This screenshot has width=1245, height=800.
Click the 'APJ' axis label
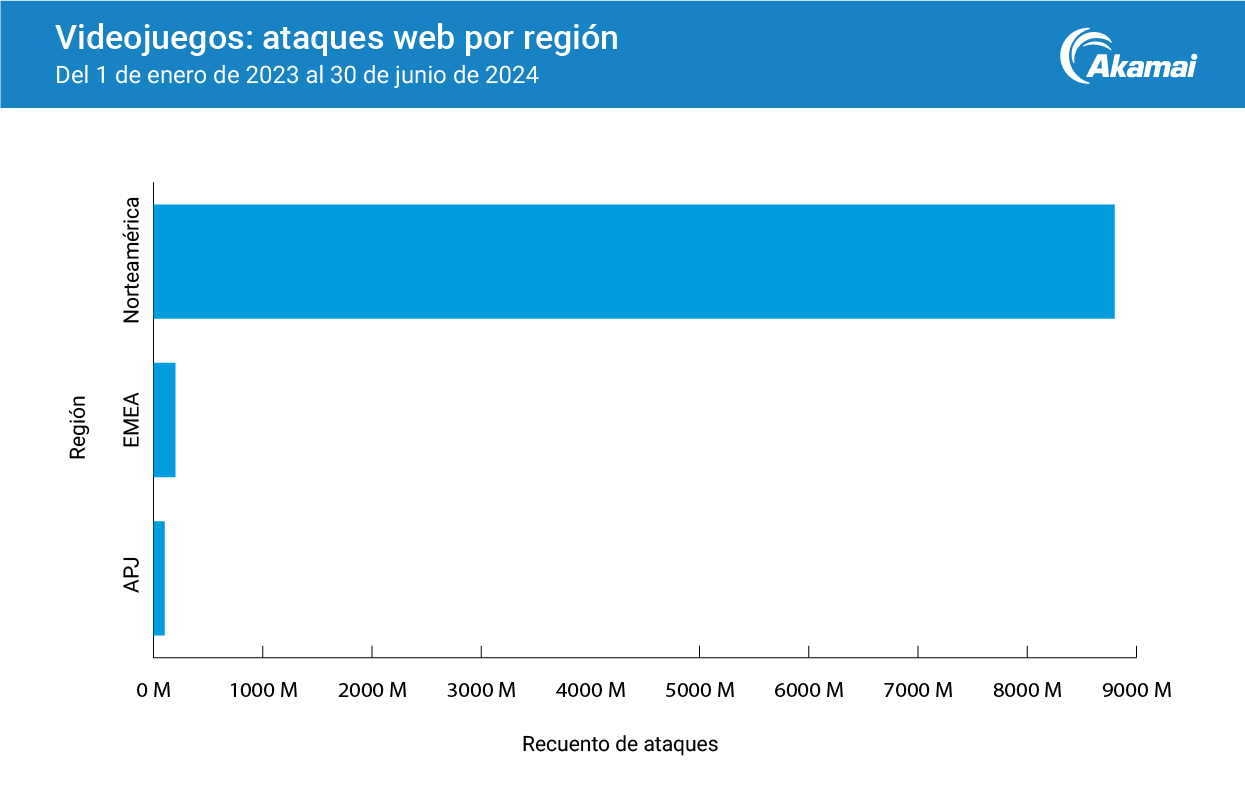point(131,578)
